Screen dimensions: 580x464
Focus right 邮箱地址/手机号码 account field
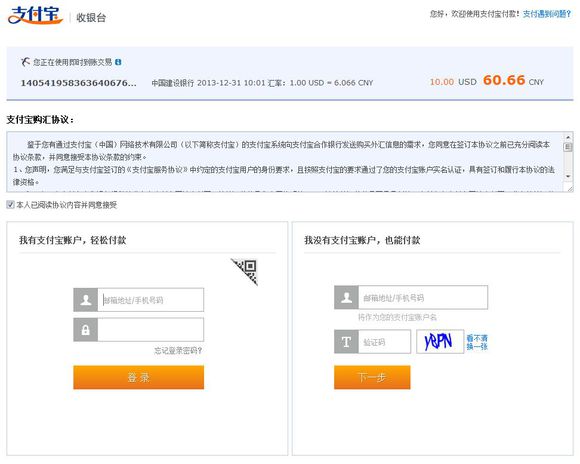tap(423, 297)
